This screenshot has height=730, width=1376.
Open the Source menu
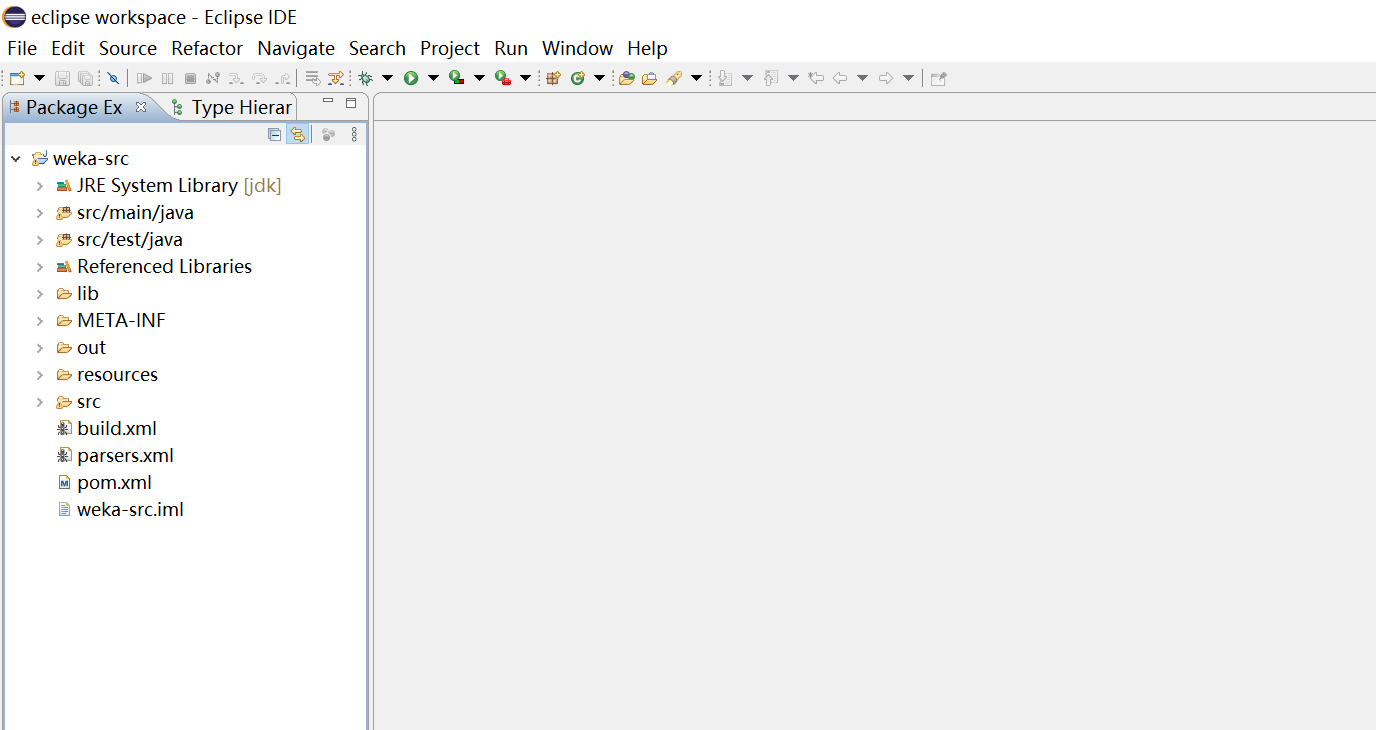click(128, 48)
